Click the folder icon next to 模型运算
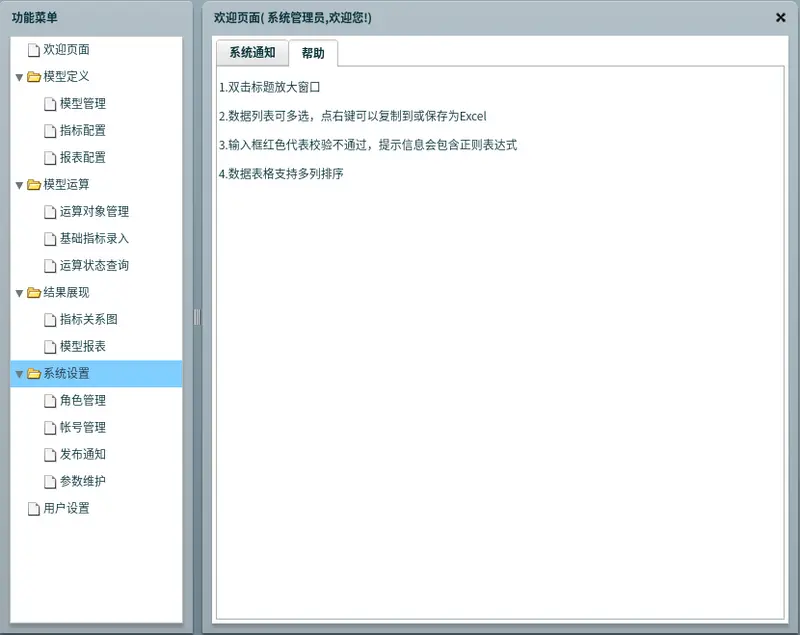Screen dimensions: 800x635 tap(32, 184)
